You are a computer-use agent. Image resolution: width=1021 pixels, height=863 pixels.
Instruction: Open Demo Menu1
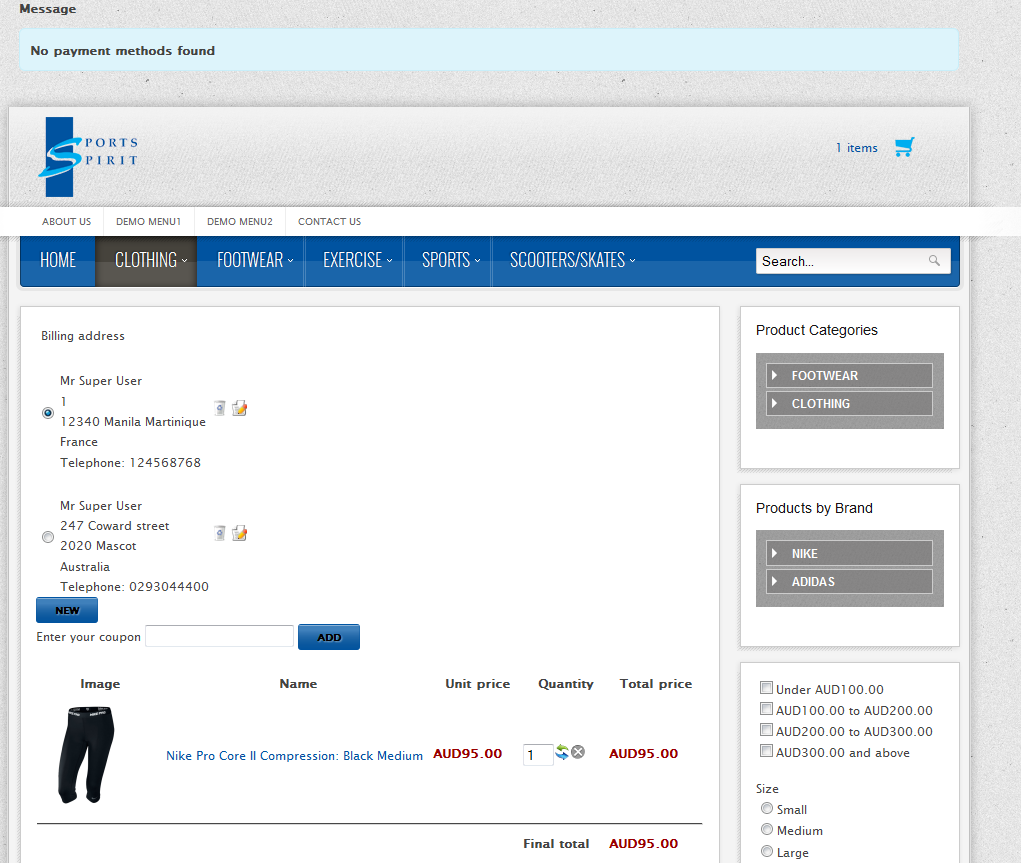click(148, 221)
